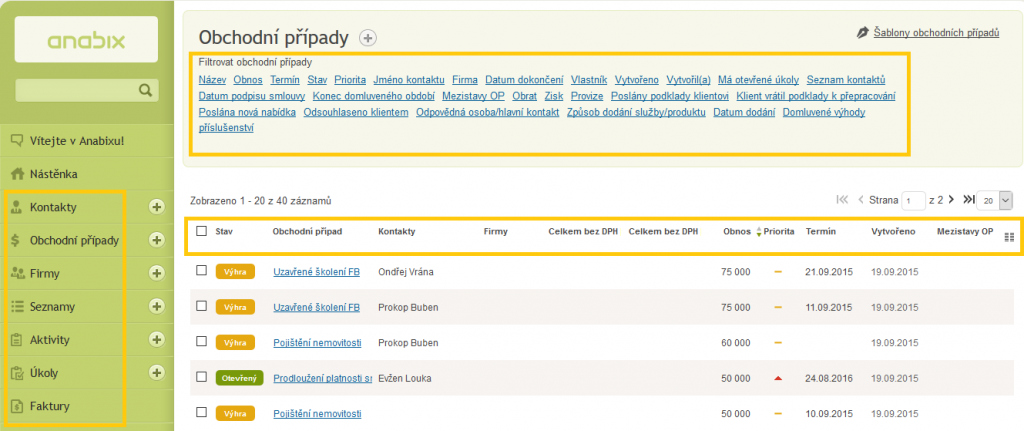The height and width of the screenshot is (431, 1024).
Task: Jump to the first page of records
Action: (842, 200)
